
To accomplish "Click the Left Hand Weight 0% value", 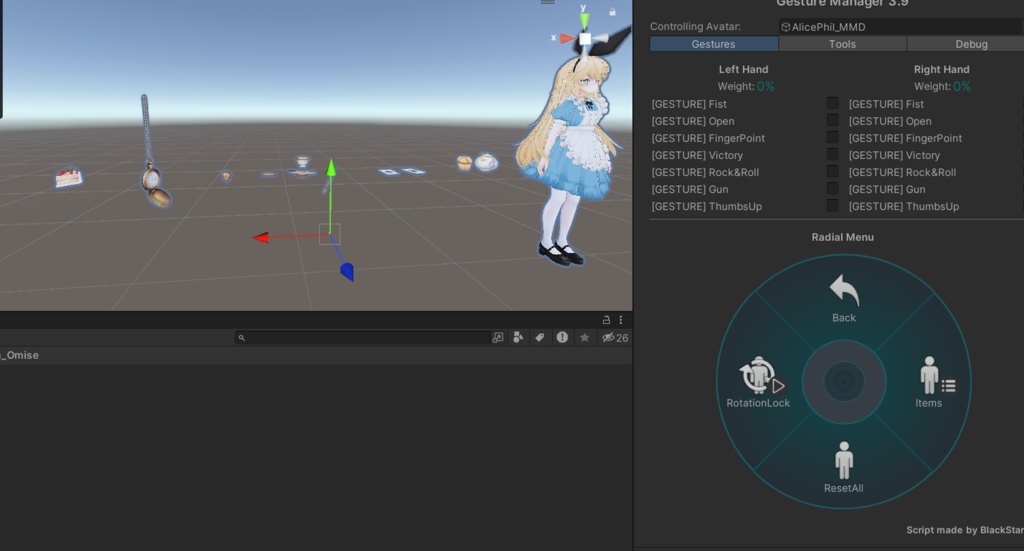I will click(765, 86).
